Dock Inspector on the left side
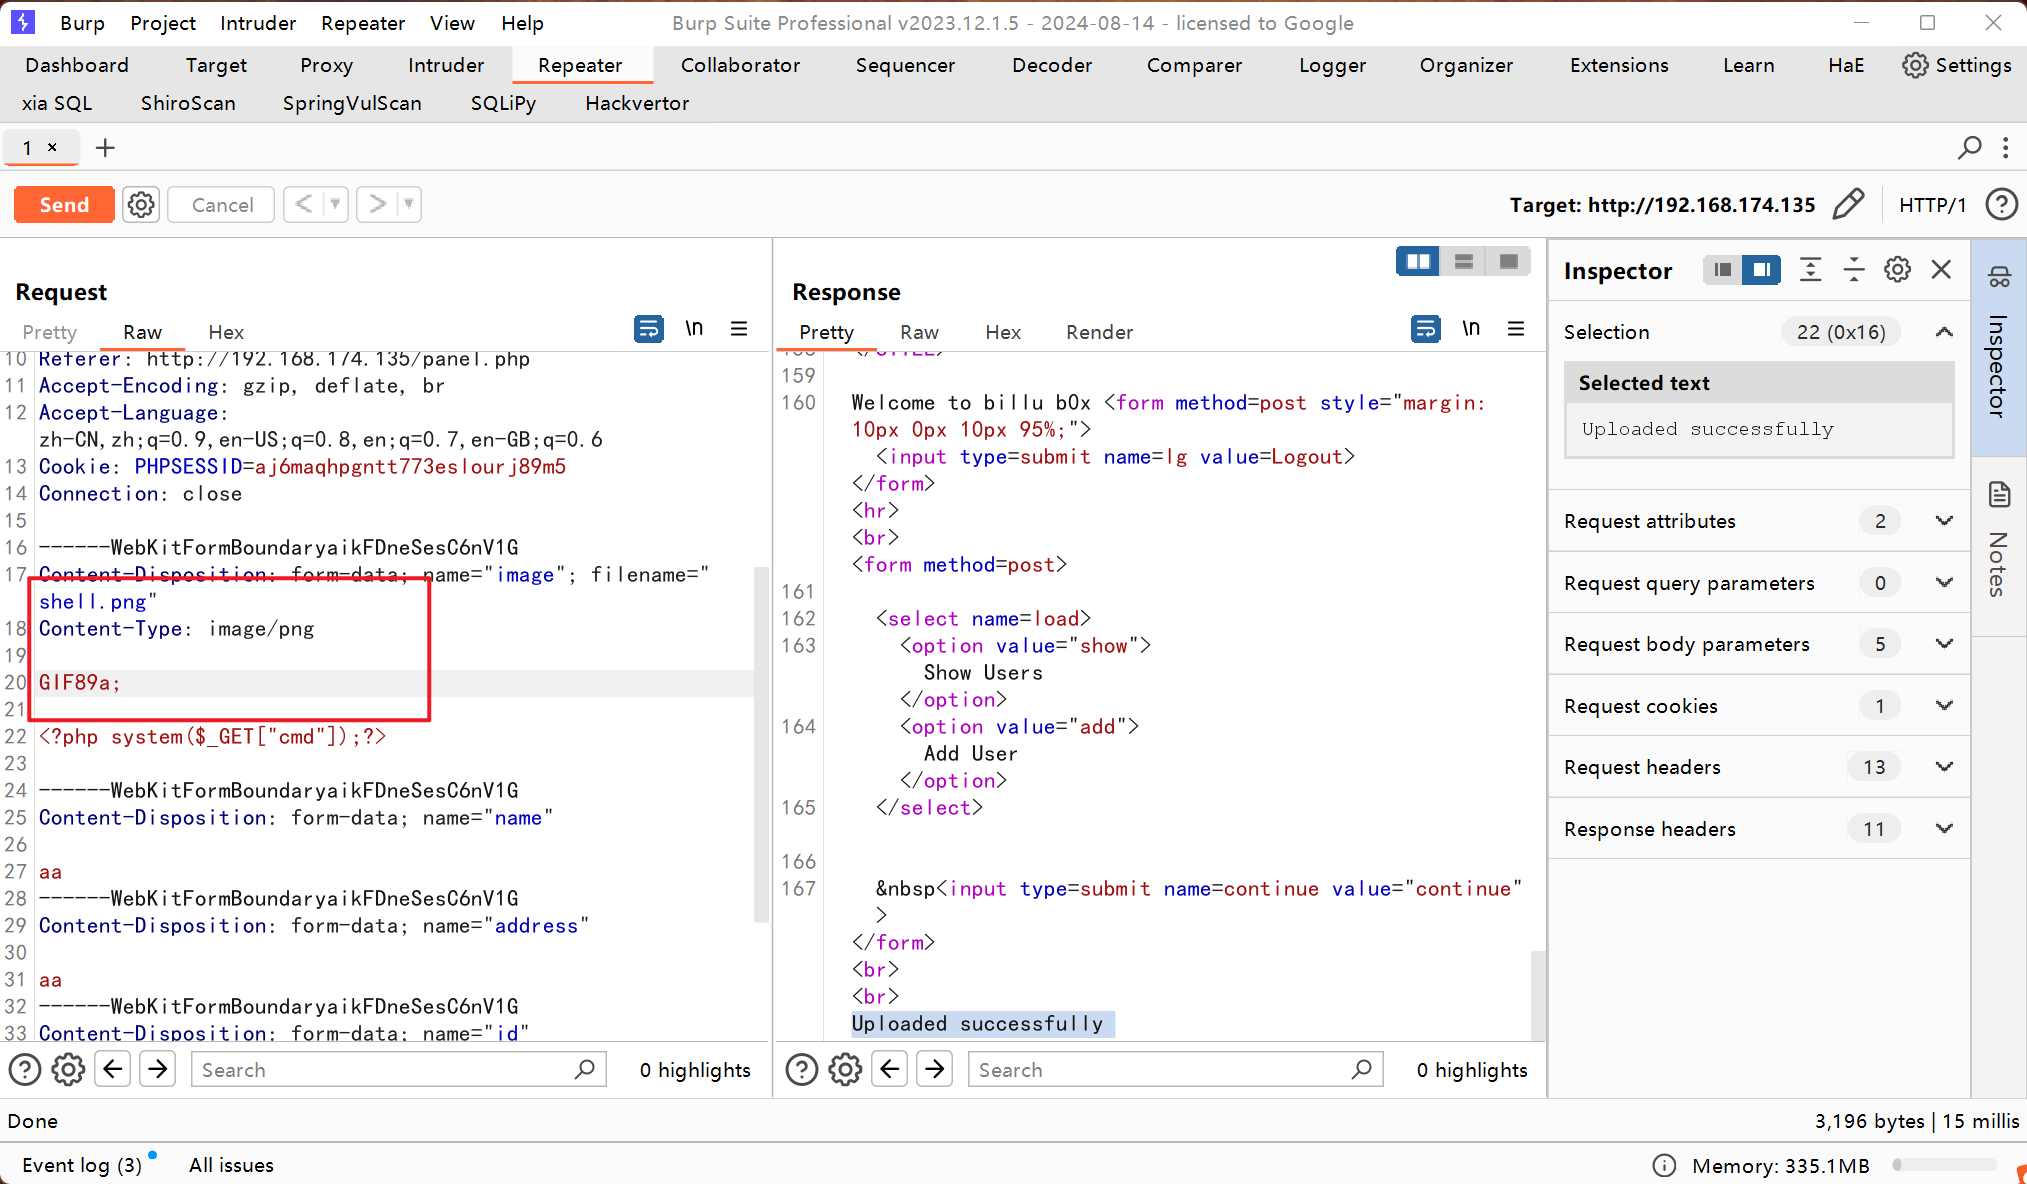 (1722, 269)
